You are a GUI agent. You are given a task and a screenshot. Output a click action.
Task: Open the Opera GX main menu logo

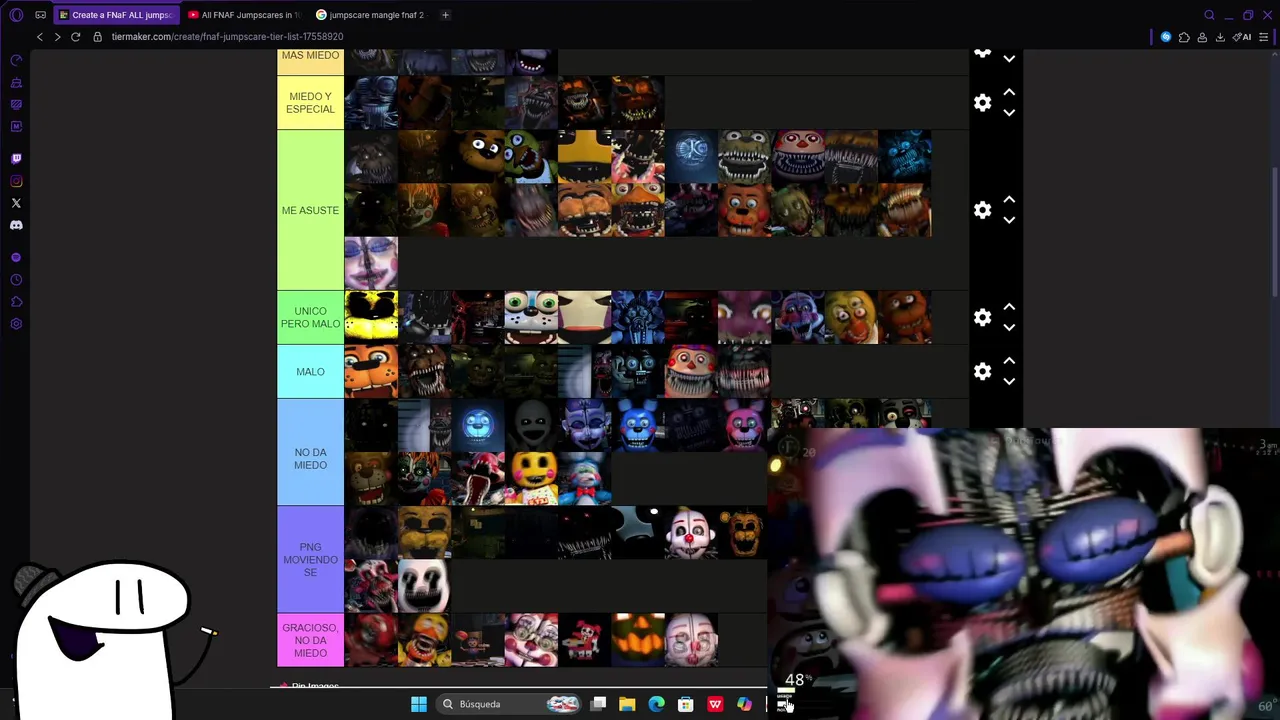coord(16,15)
